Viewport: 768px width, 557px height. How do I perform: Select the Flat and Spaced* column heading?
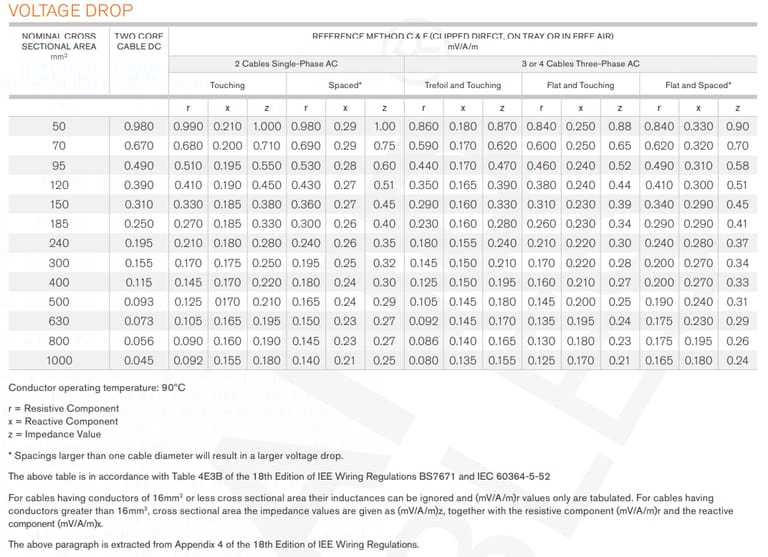(x=698, y=86)
